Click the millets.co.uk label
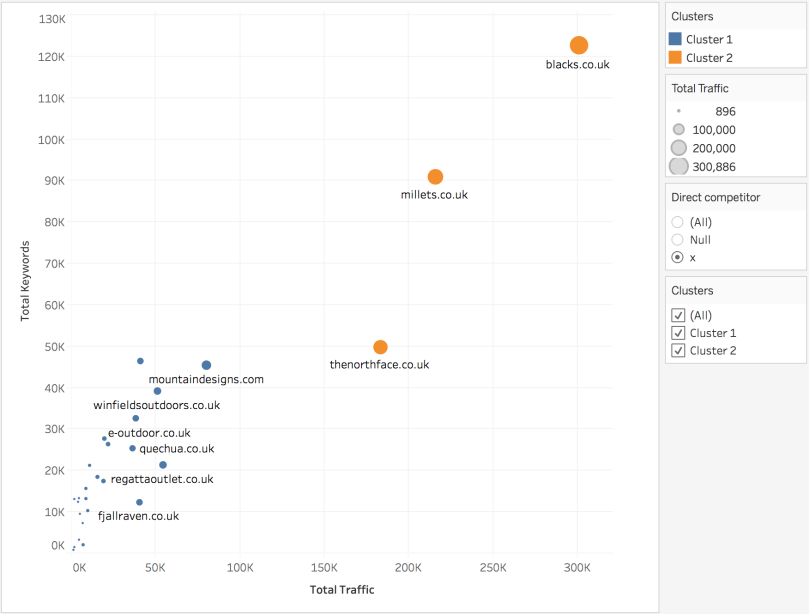Screen dimensions: 809x614 pyautogui.click(x=434, y=195)
